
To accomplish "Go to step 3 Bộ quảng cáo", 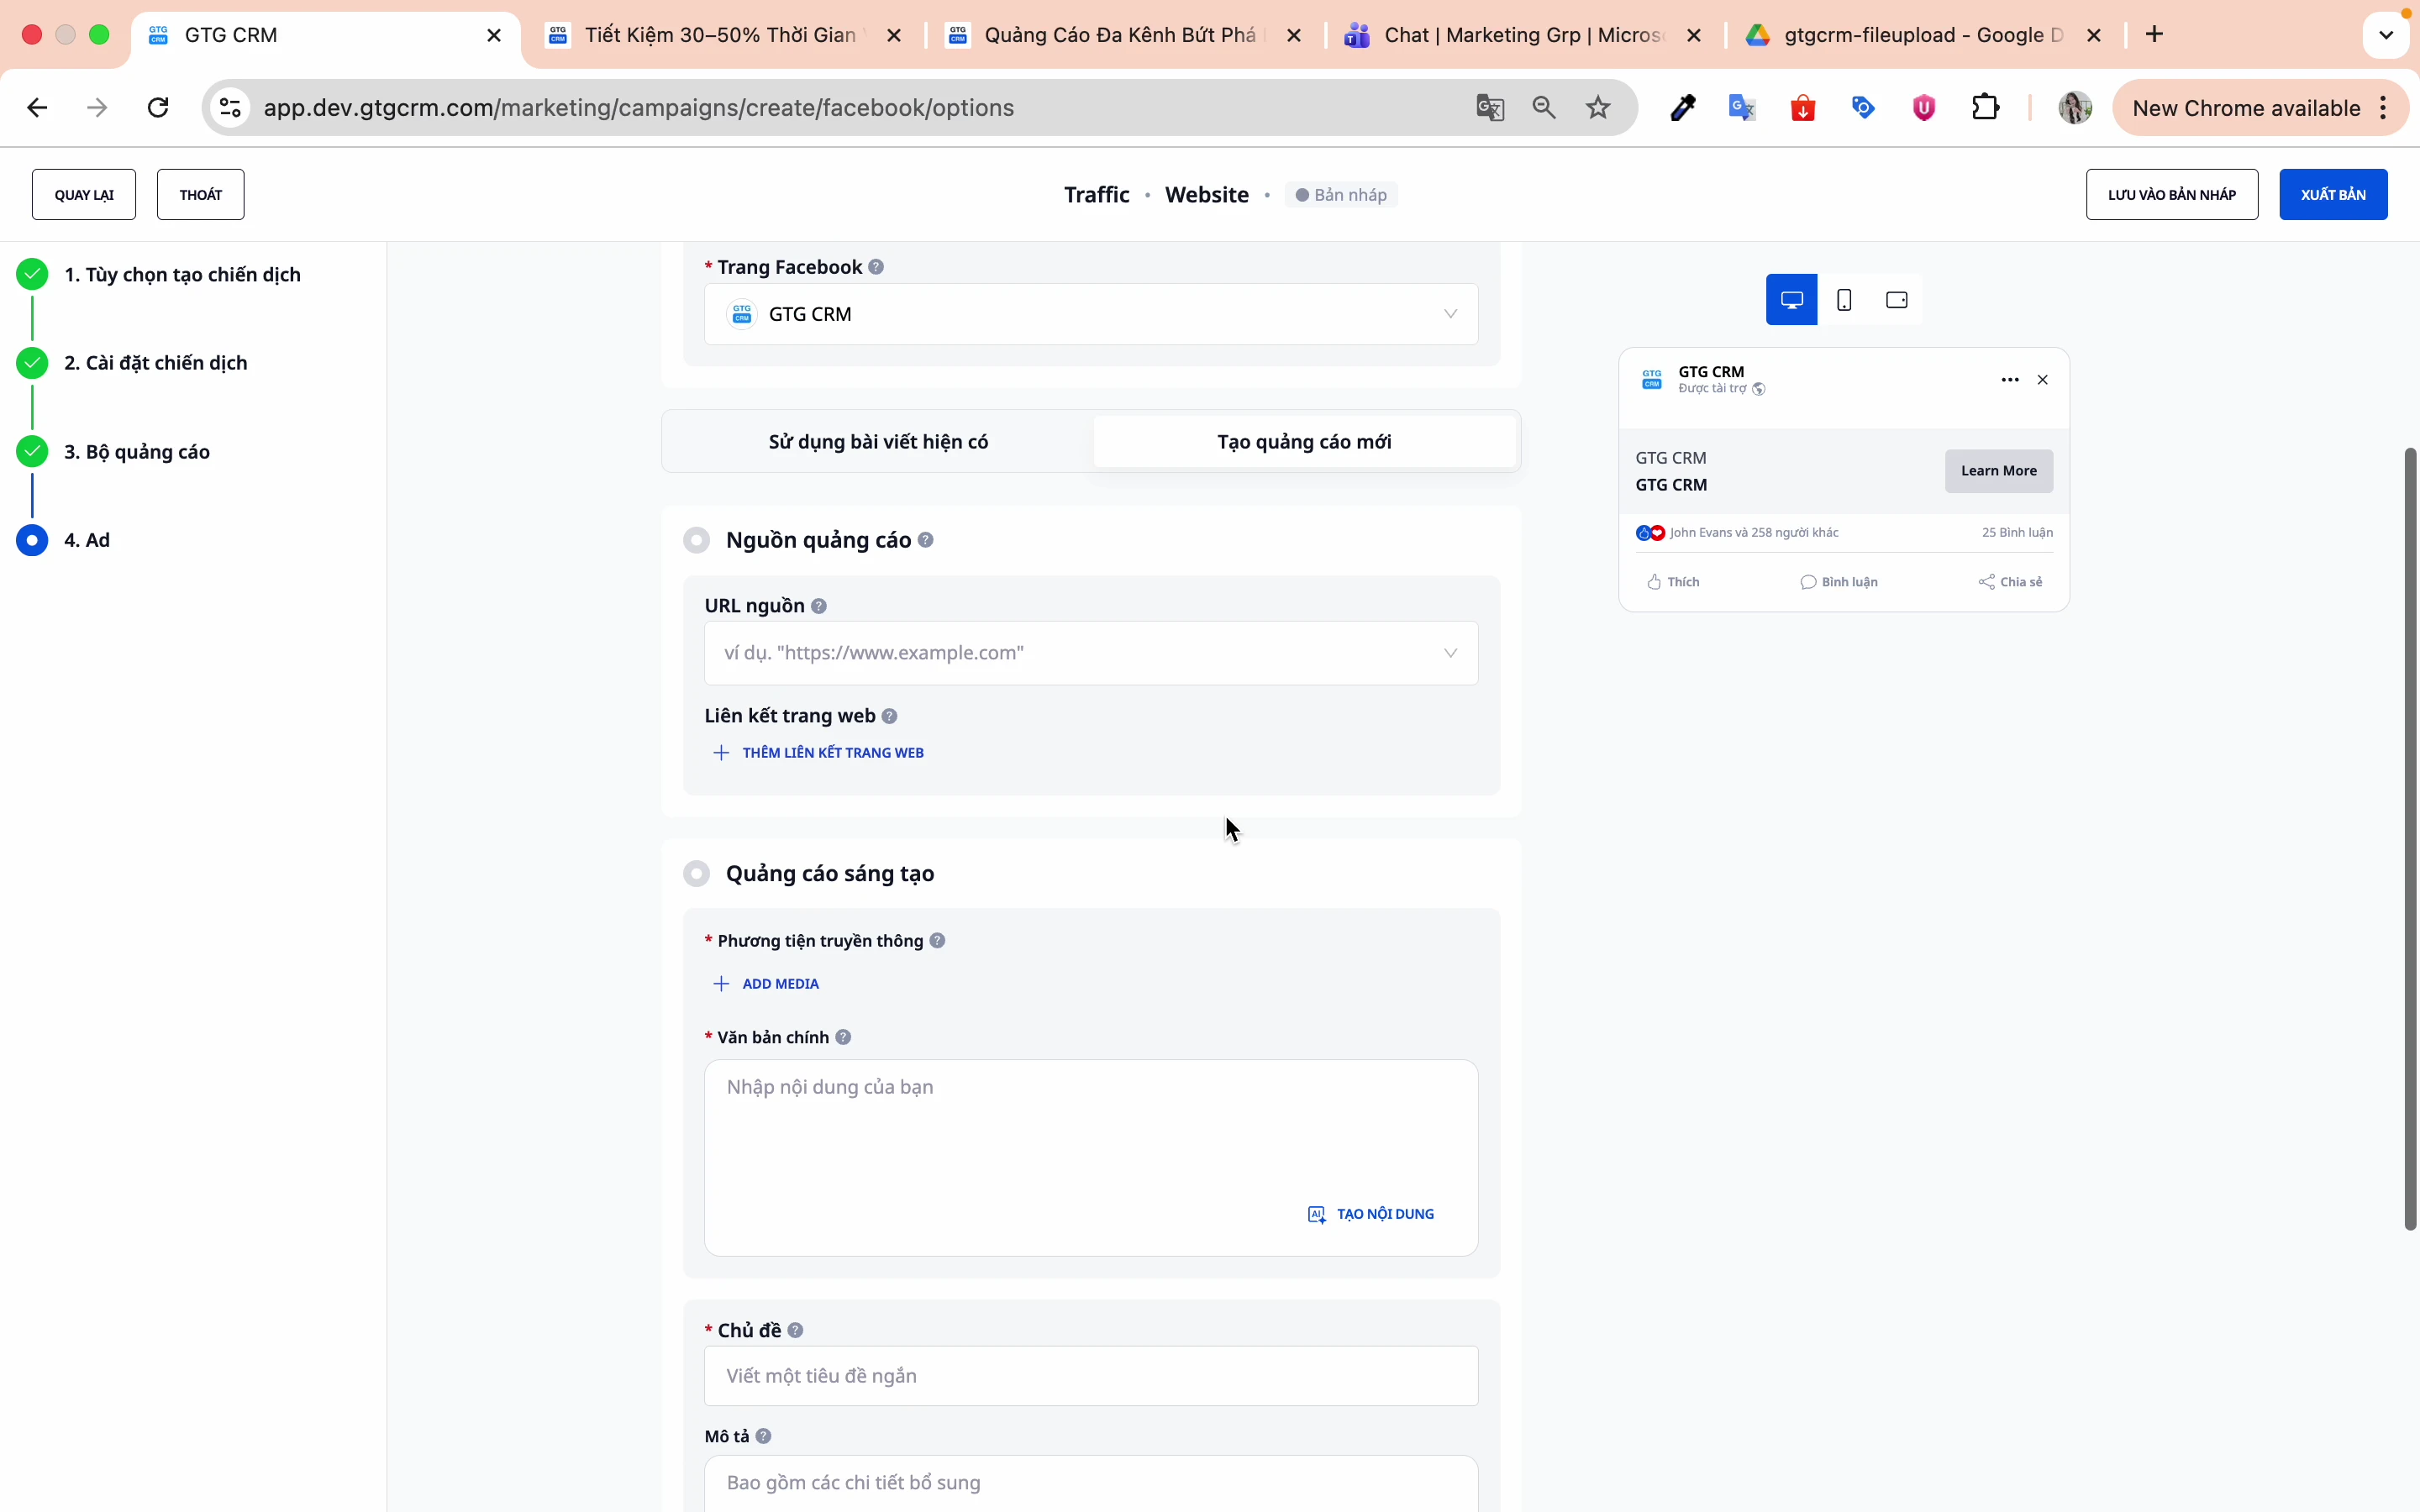I will [137, 452].
